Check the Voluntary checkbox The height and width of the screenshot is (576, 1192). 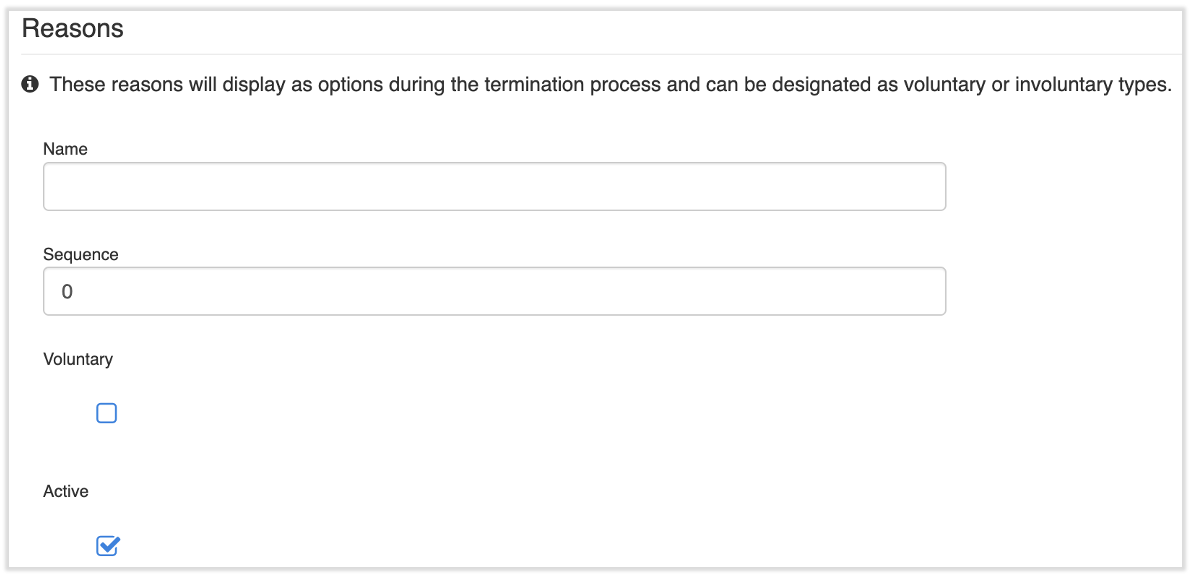[x=107, y=413]
